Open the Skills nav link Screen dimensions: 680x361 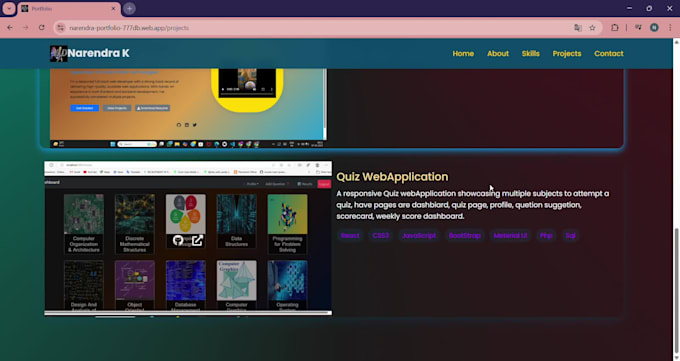[x=530, y=53]
